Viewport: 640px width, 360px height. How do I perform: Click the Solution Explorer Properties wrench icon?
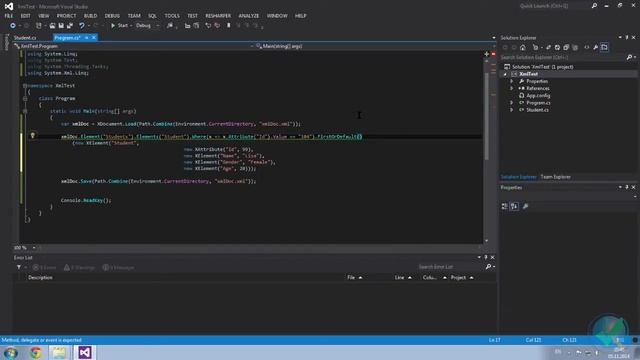click(x=596, y=48)
